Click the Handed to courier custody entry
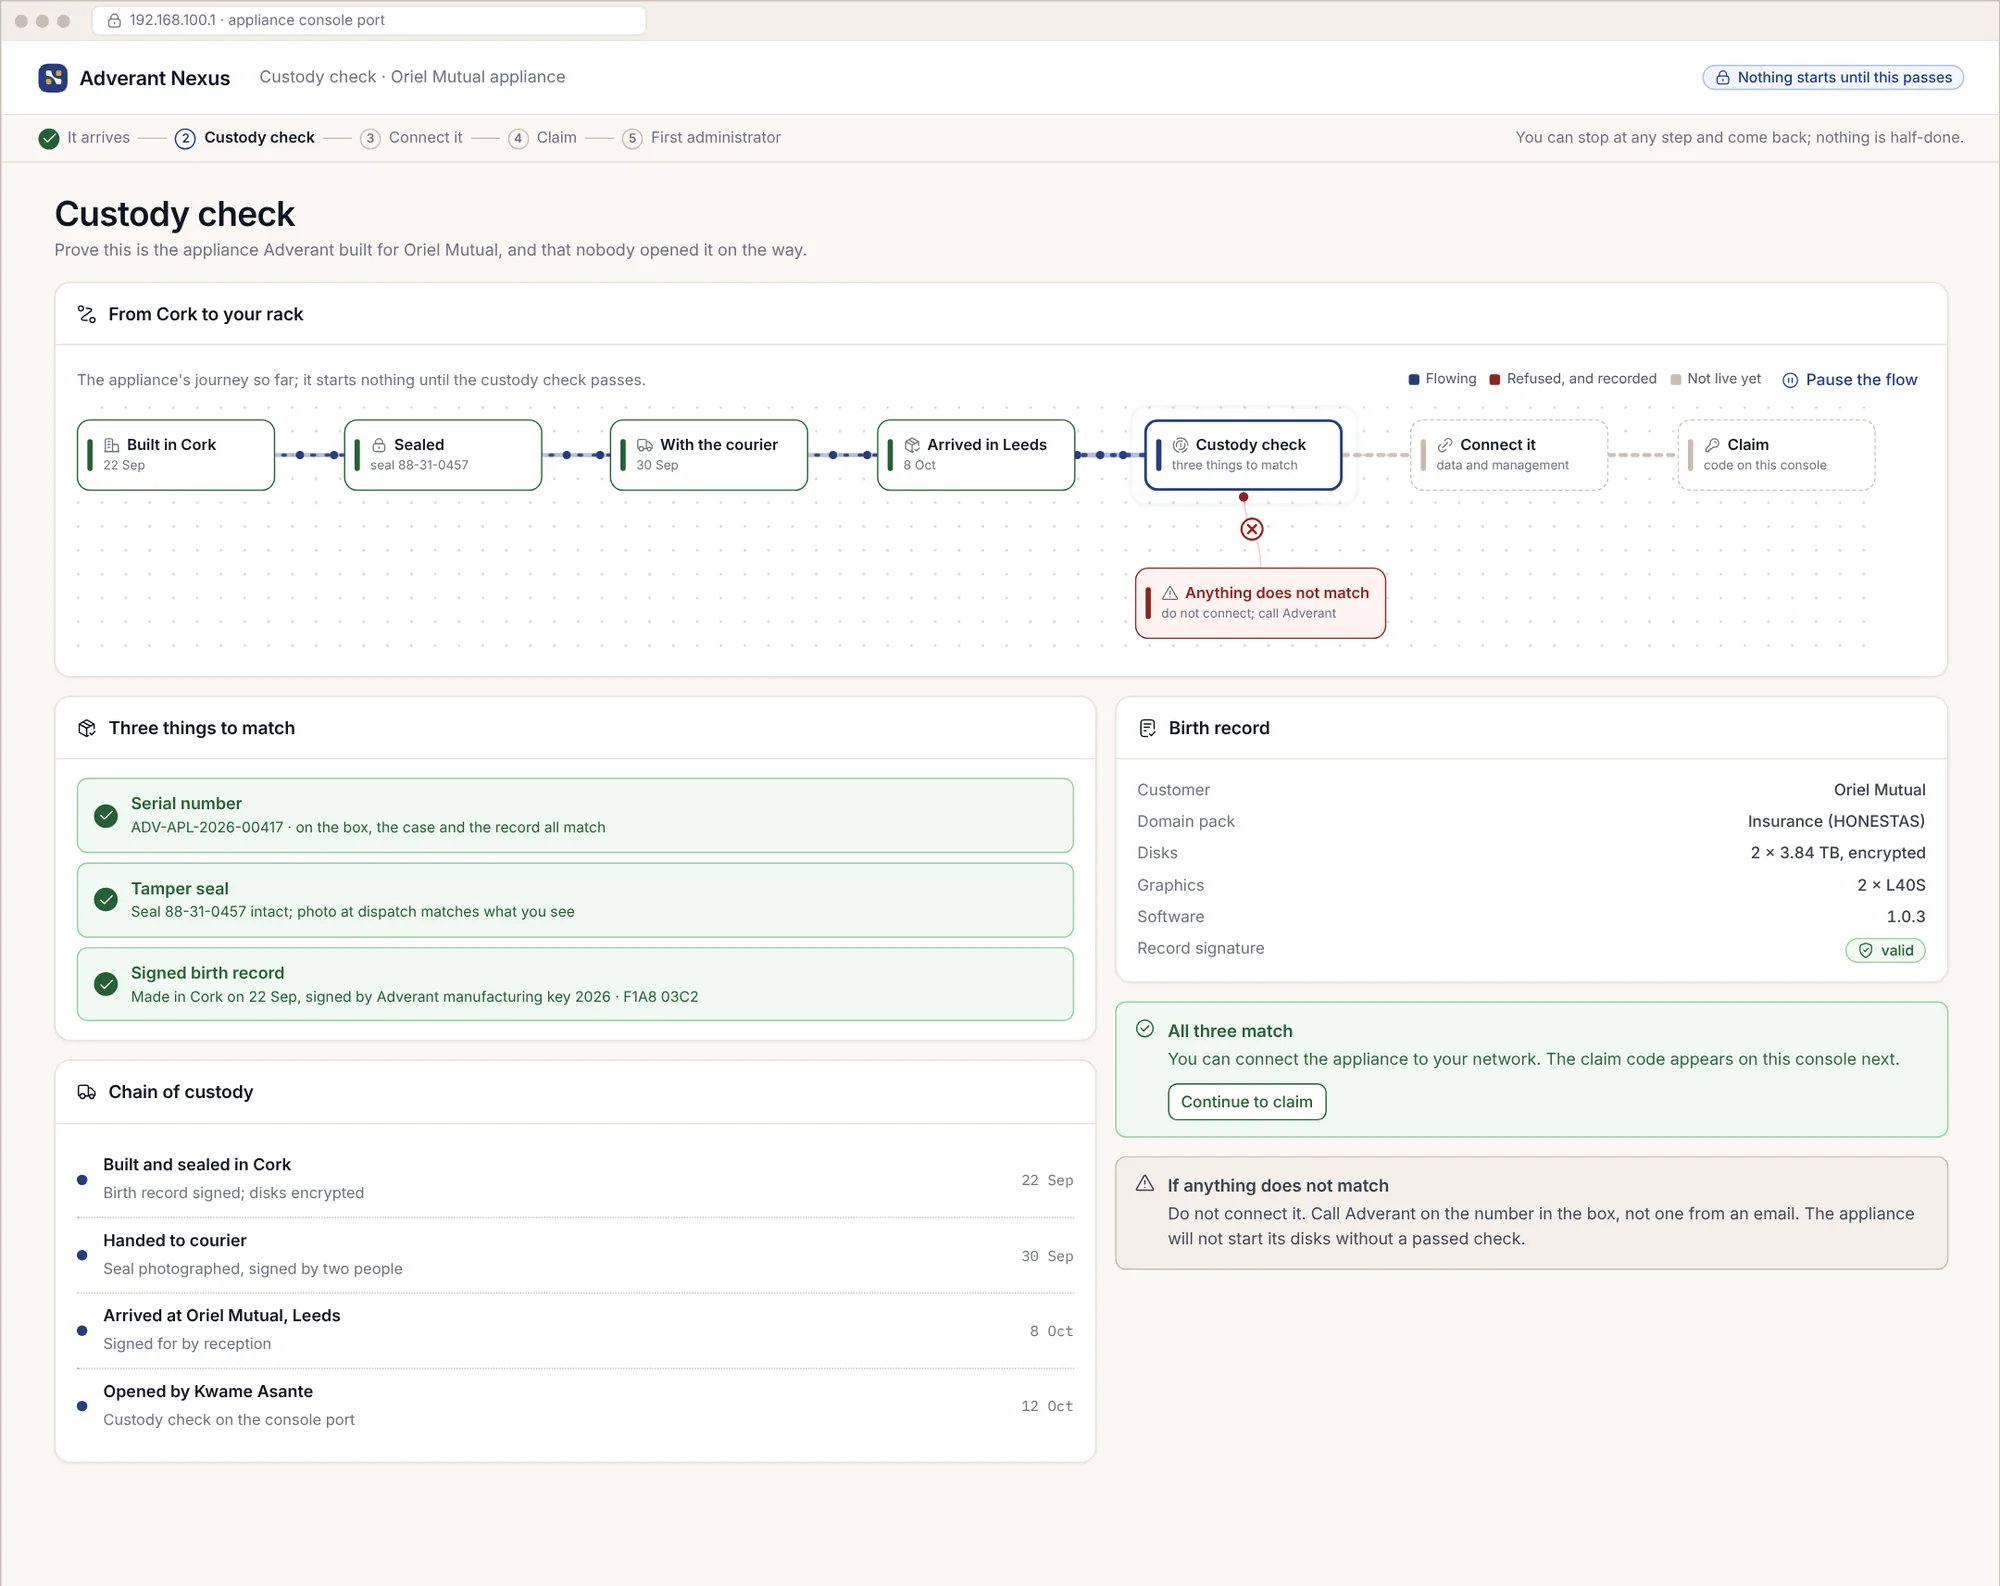Screen dimensions: 2000x1586 (575, 1254)
